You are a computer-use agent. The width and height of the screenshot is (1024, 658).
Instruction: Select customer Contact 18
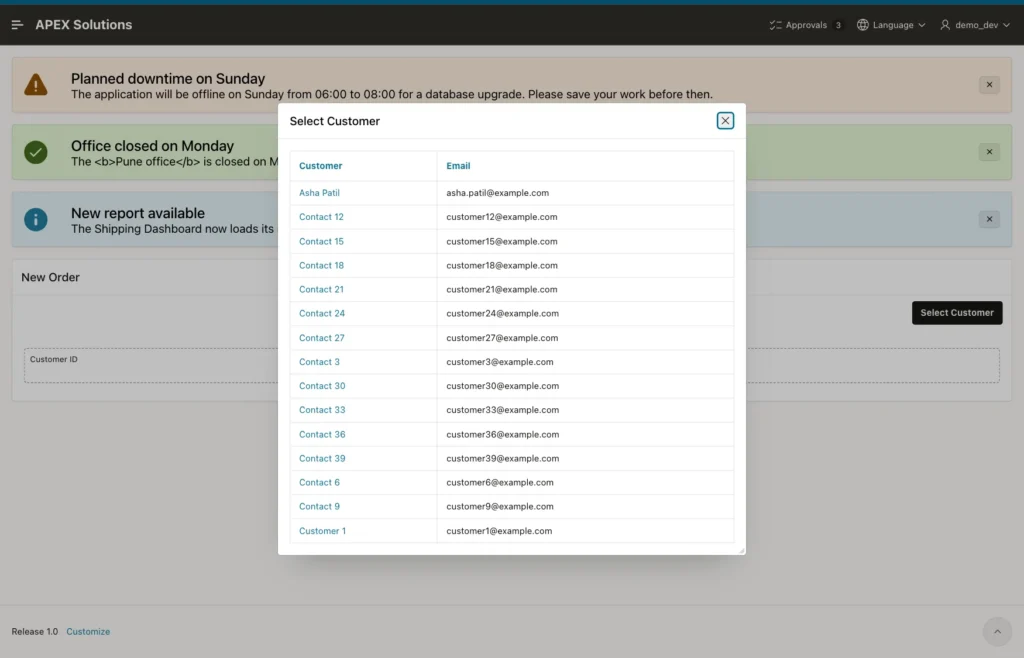click(321, 266)
